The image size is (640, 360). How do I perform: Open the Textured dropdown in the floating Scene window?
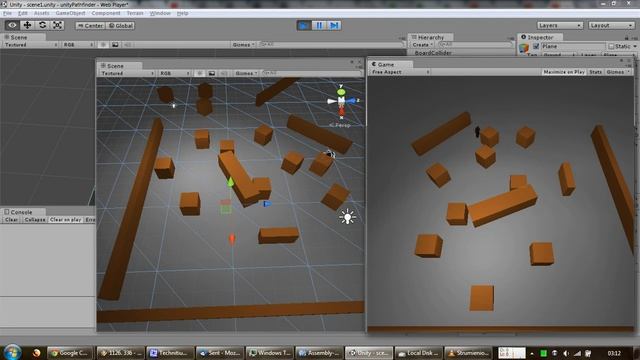coord(127,73)
